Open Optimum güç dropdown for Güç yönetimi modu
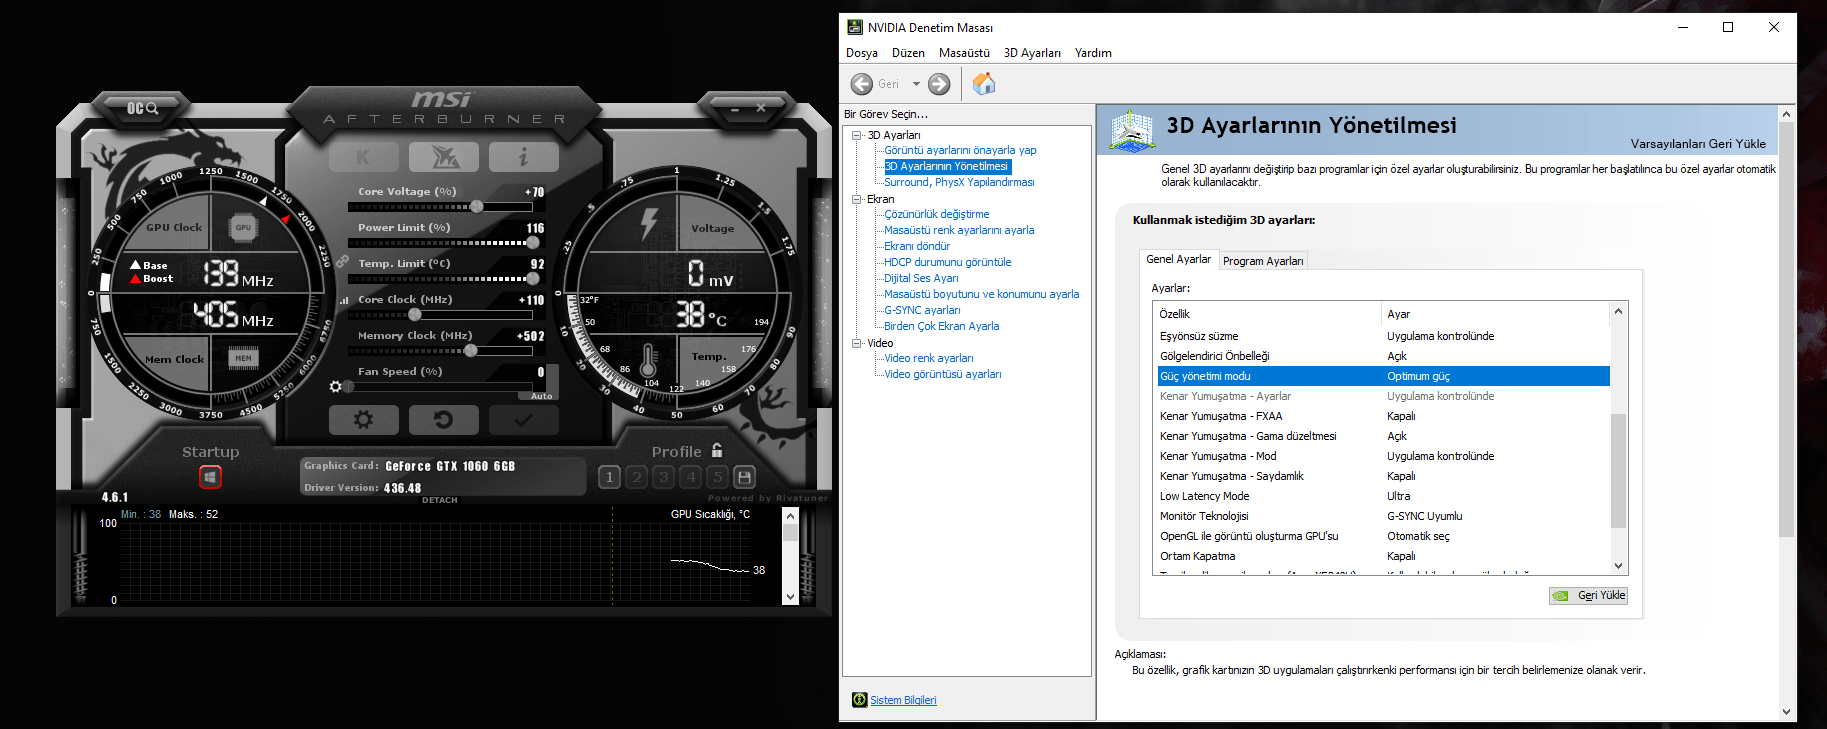The width and height of the screenshot is (1827, 729). (1496, 376)
